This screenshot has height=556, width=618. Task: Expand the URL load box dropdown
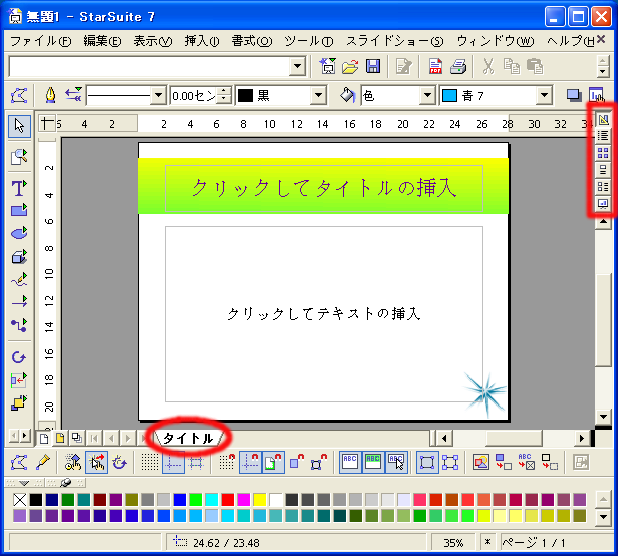point(298,66)
